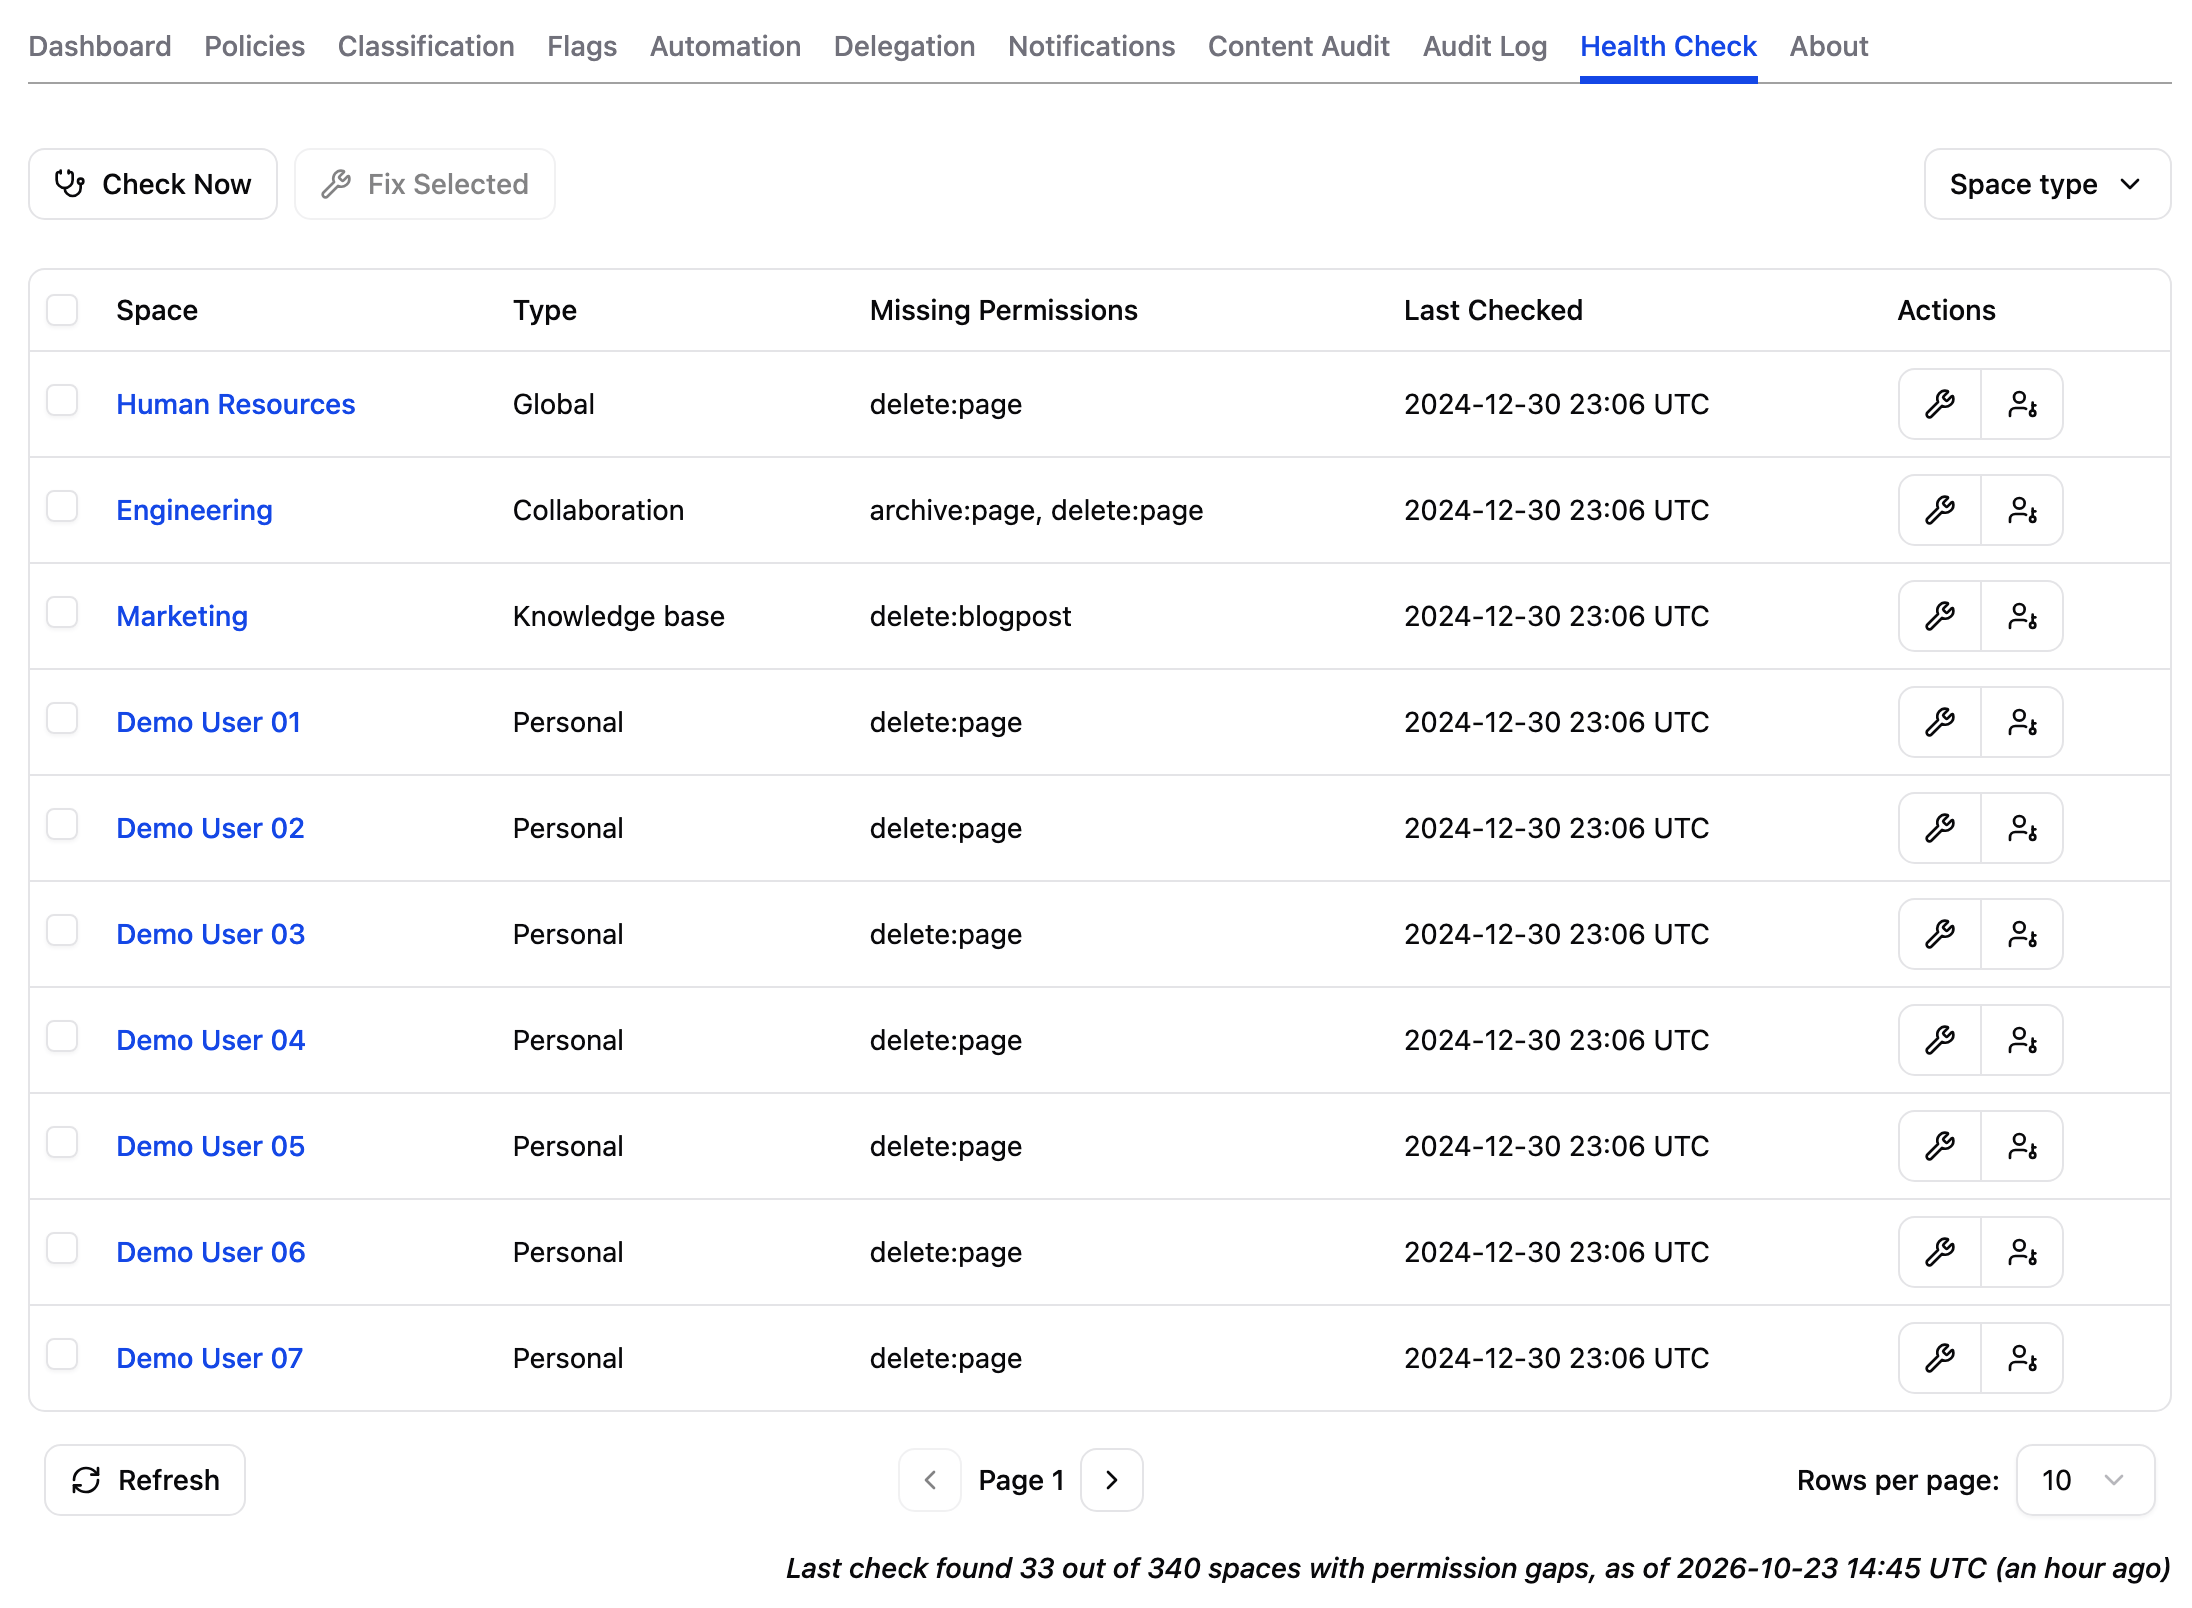Click the user permissions icon for Engineering
The height and width of the screenshot is (1608, 2192).
coord(2022,510)
